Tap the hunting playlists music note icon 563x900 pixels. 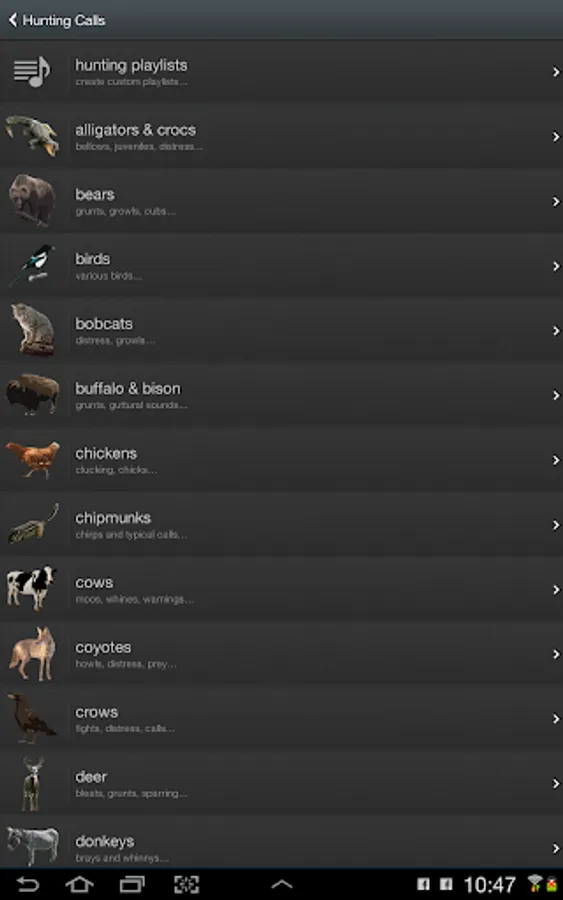(x=32, y=72)
